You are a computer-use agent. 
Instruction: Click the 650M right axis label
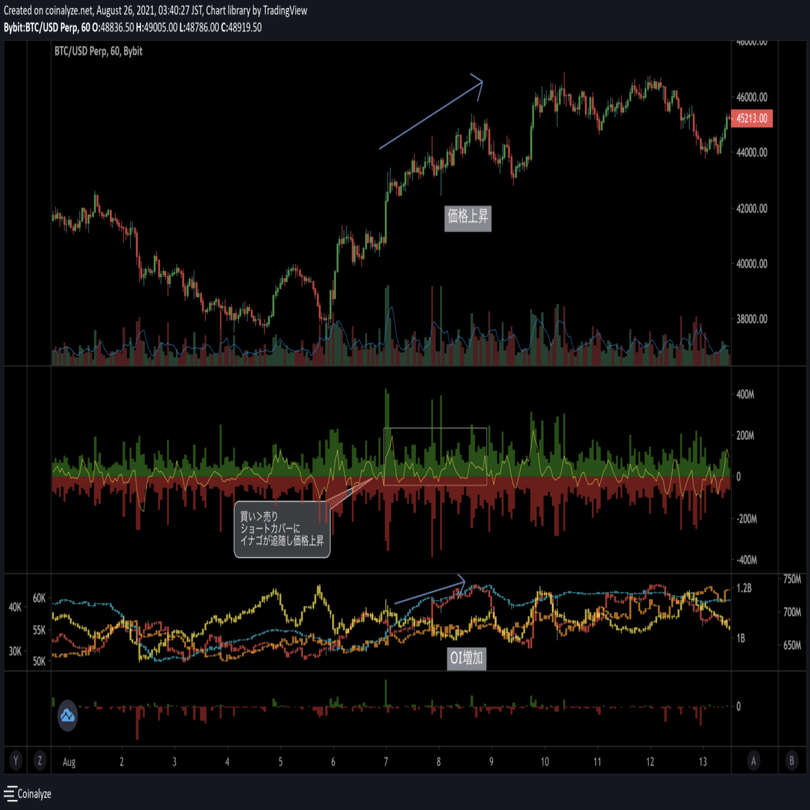click(792, 645)
